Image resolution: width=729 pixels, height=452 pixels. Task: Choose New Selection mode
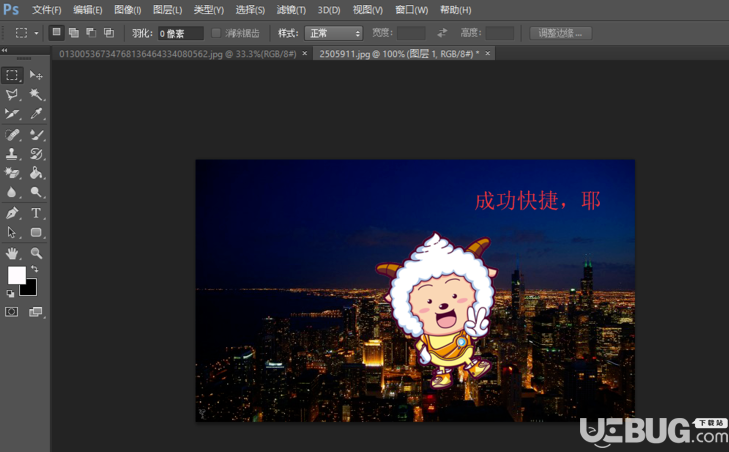(56, 33)
